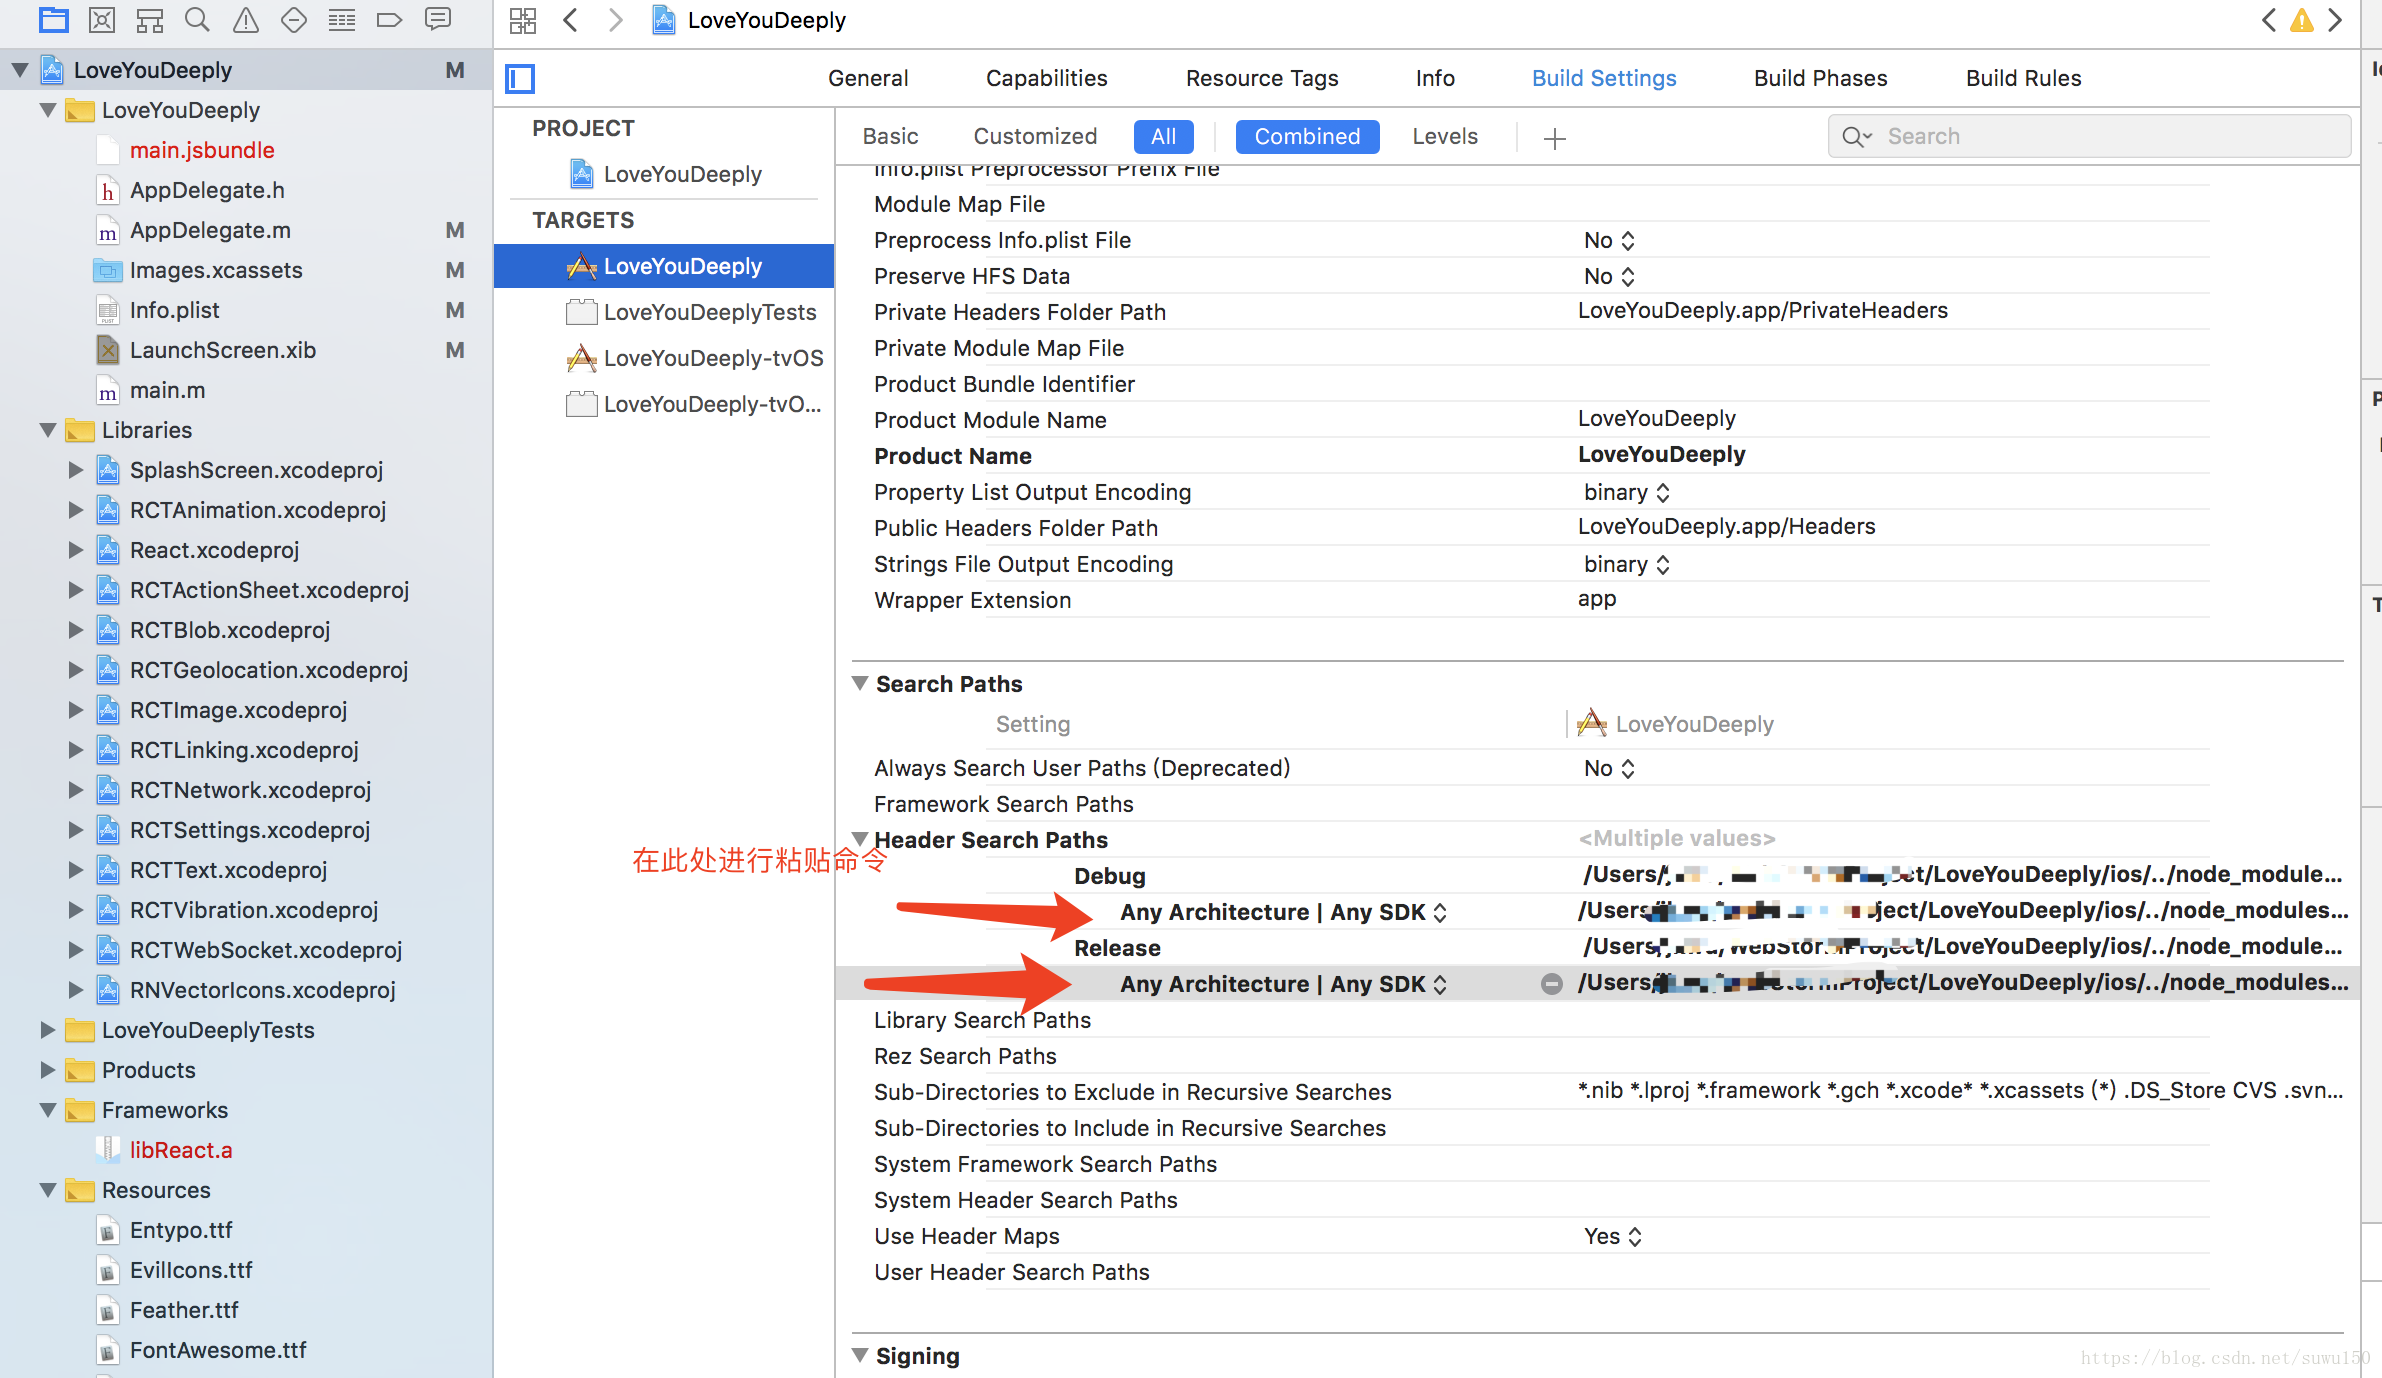Open the Breakpoint navigator icon

click(389, 19)
